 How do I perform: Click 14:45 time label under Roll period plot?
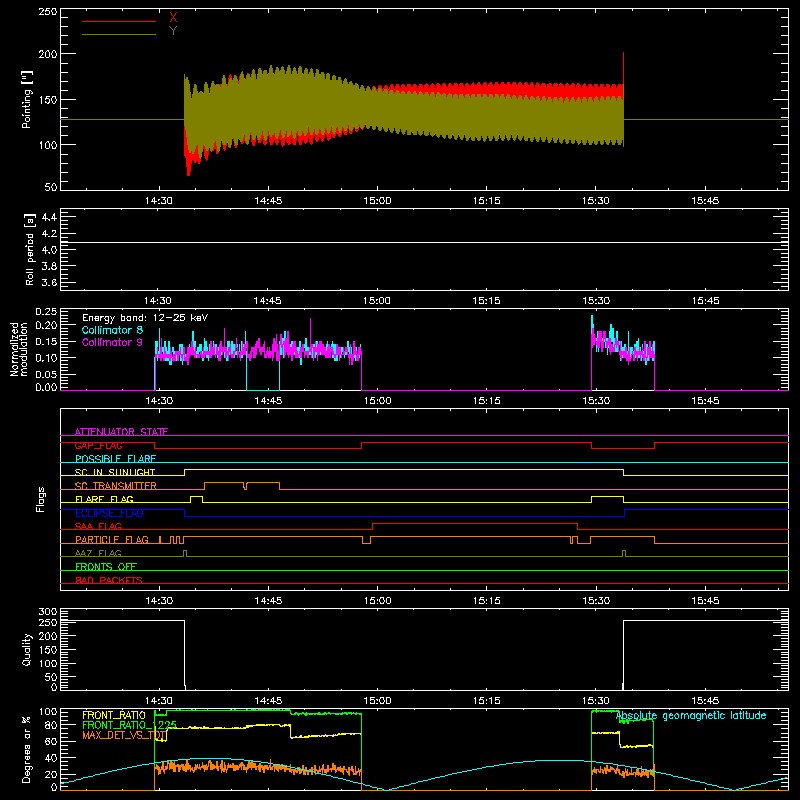[268, 301]
